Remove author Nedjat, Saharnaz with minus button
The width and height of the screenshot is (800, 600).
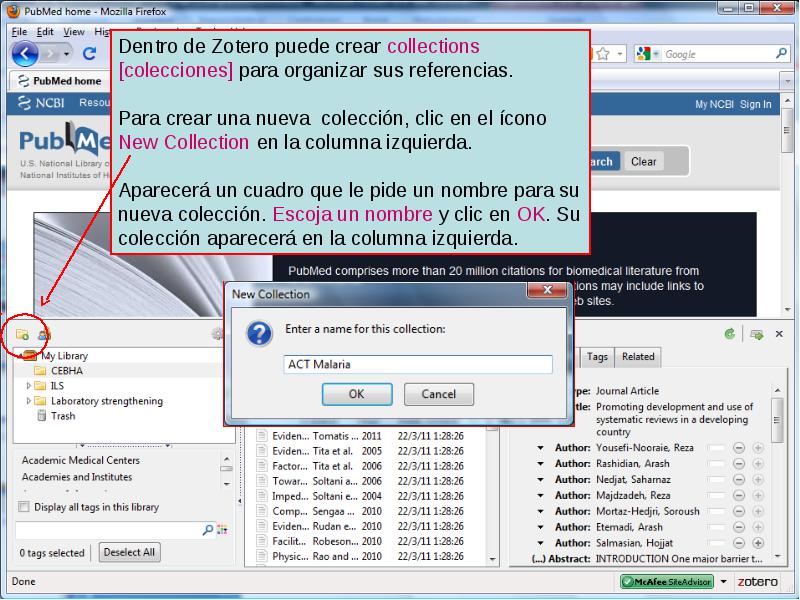tap(739, 480)
